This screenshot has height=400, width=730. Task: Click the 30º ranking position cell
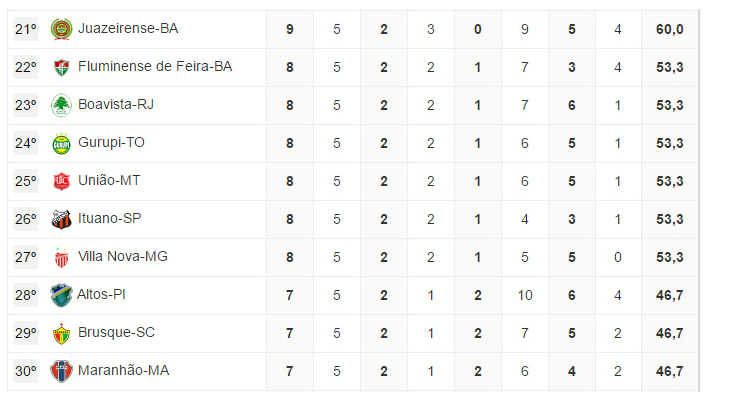tap(26, 371)
